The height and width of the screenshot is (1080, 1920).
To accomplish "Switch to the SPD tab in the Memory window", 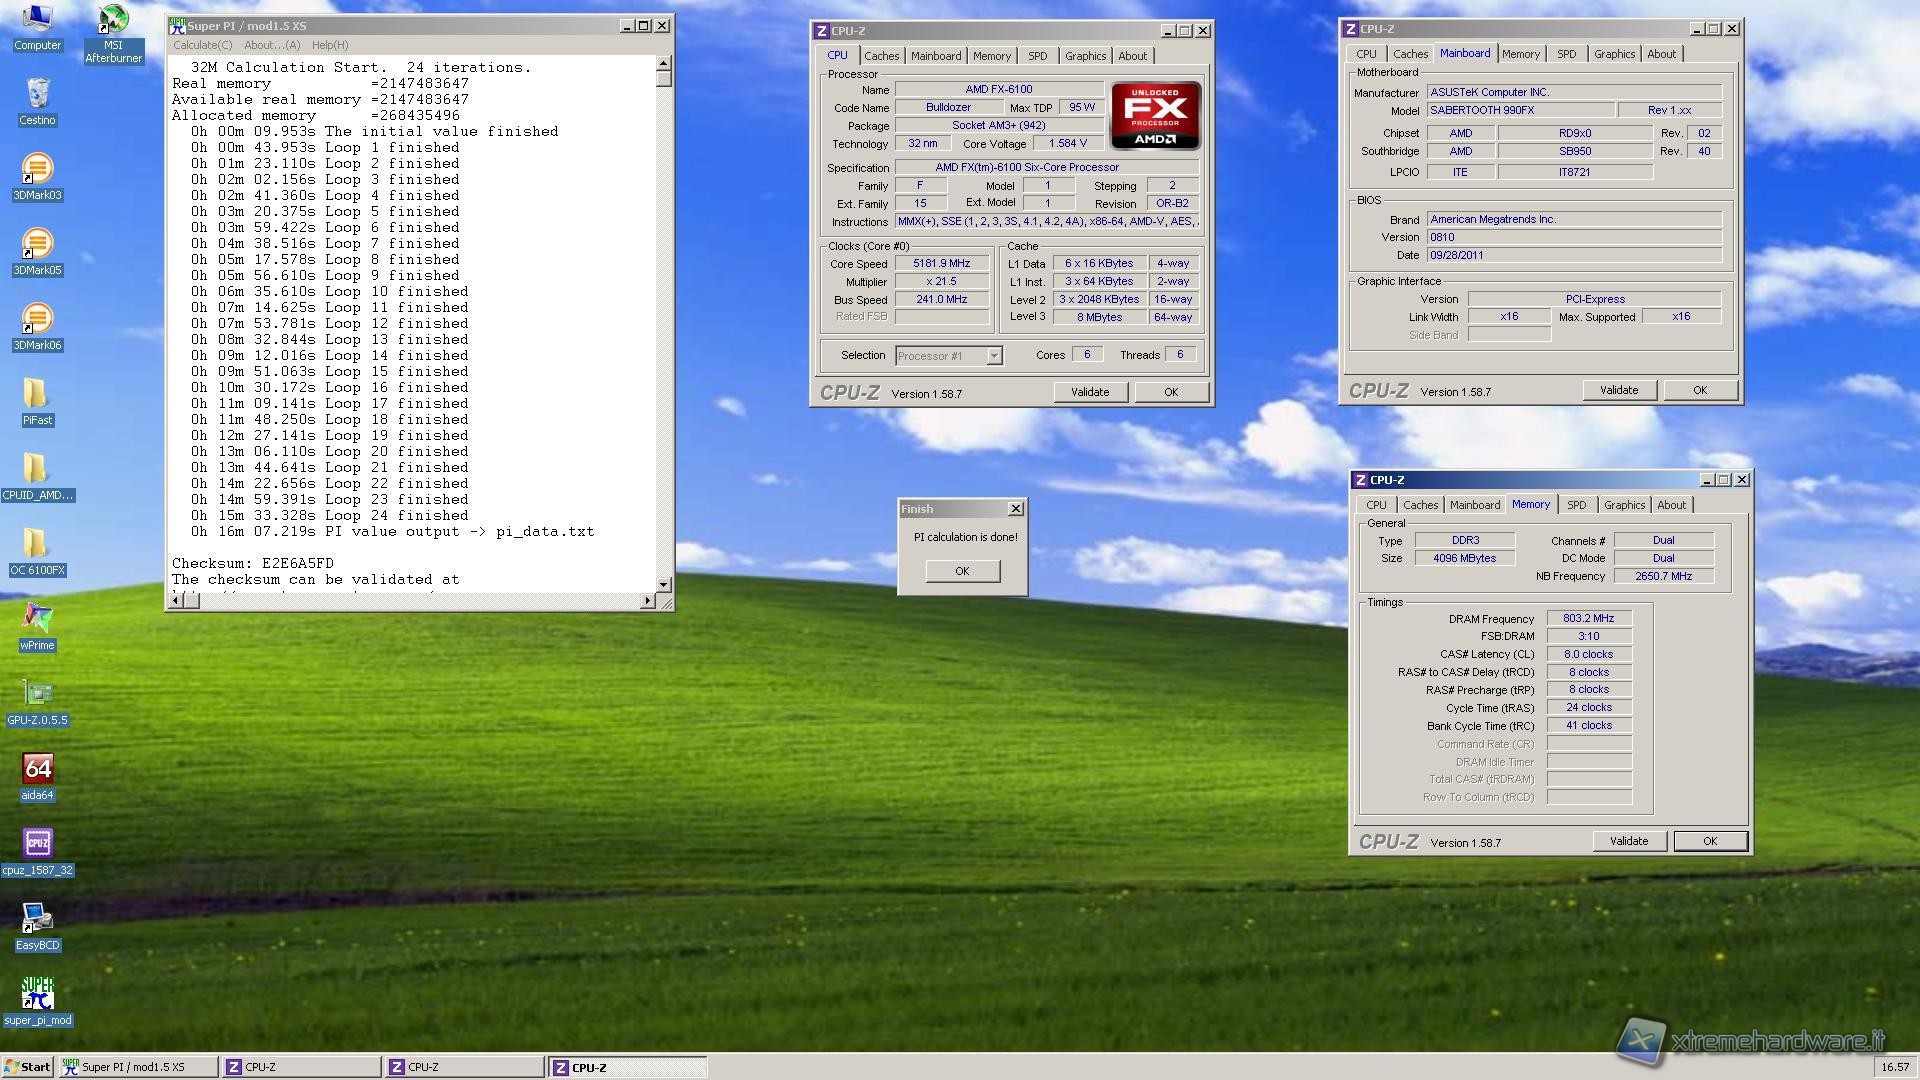I will click(1576, 505).
